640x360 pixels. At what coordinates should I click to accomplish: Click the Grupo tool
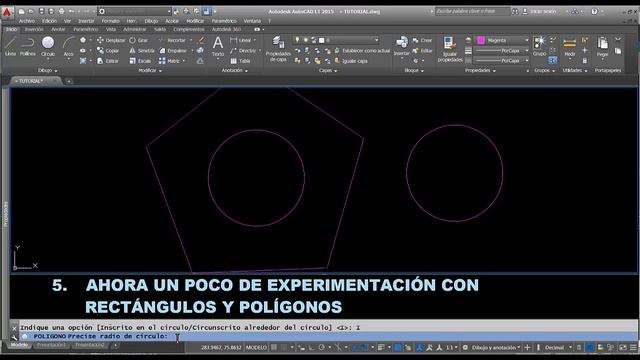539,46
